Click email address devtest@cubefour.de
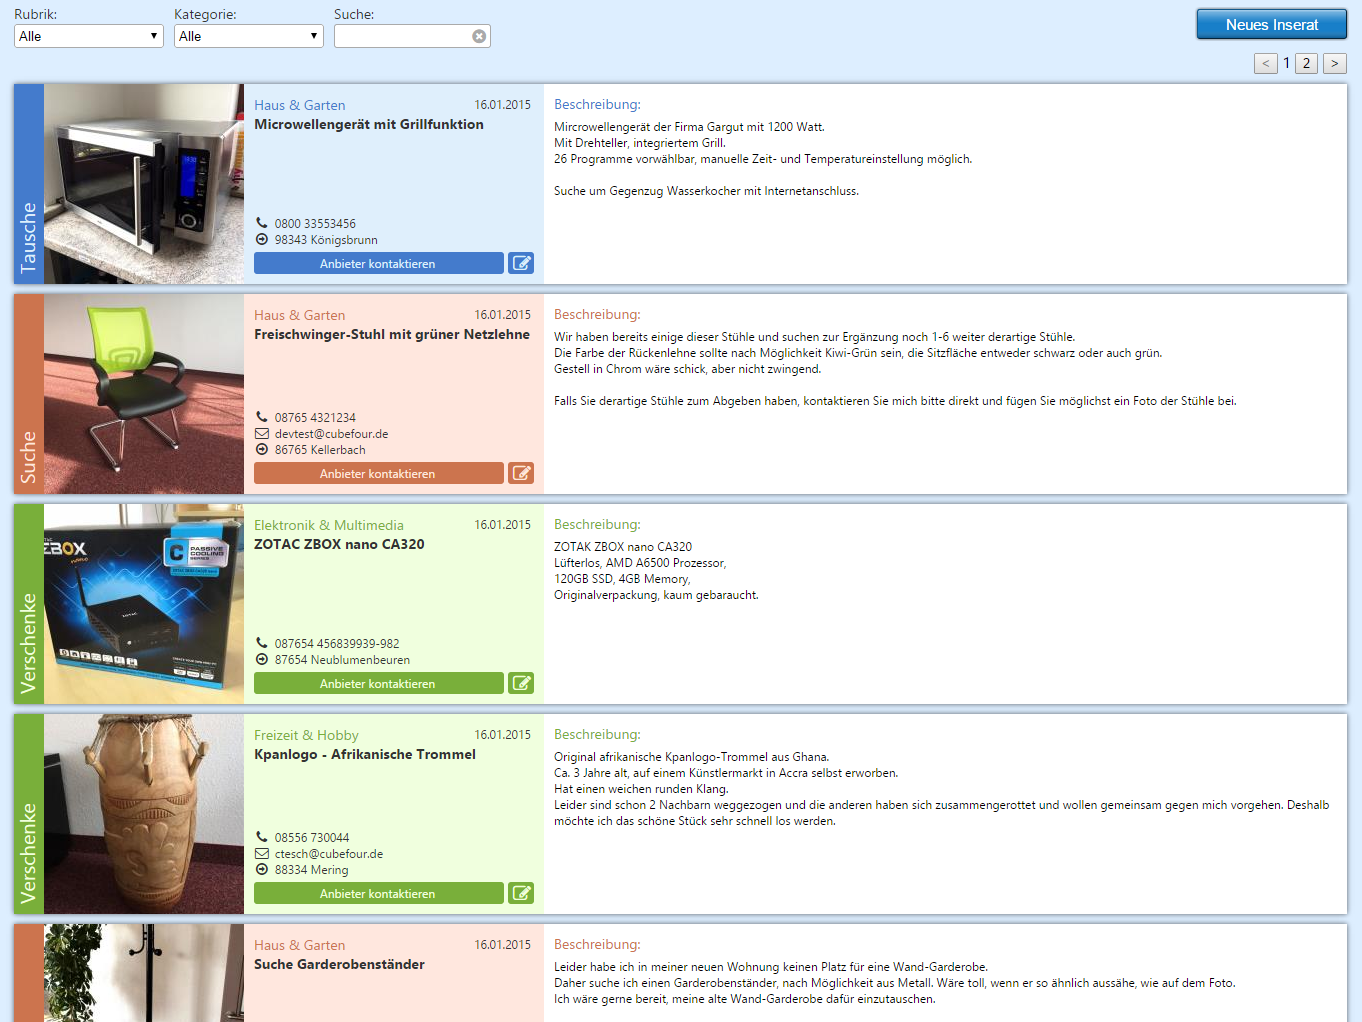This screenshot has height=1022, width=1362. pos(331,434)
